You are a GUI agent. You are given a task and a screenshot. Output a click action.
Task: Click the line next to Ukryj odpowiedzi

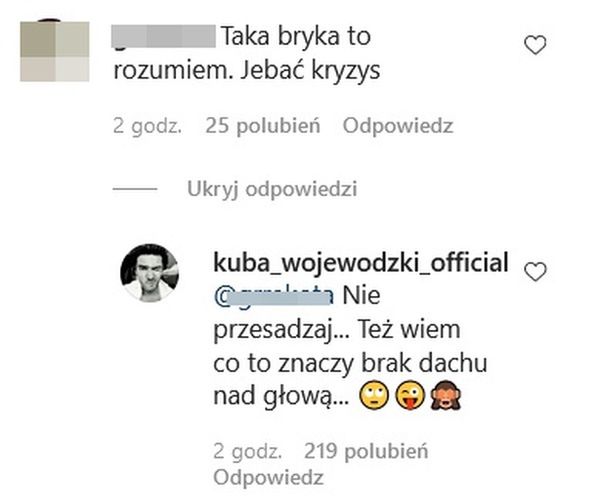pyautogui.click(x=135, y=189)
